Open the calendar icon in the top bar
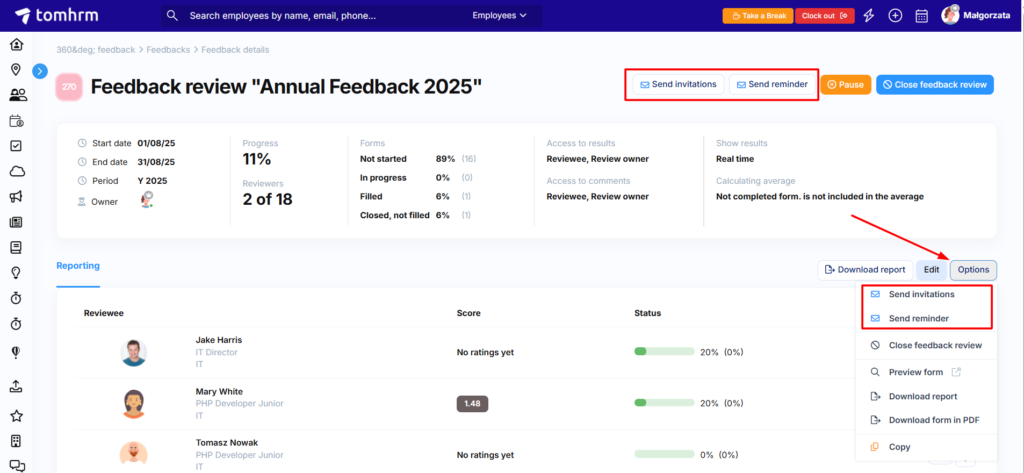1024x473 pixels. point(921,16)
